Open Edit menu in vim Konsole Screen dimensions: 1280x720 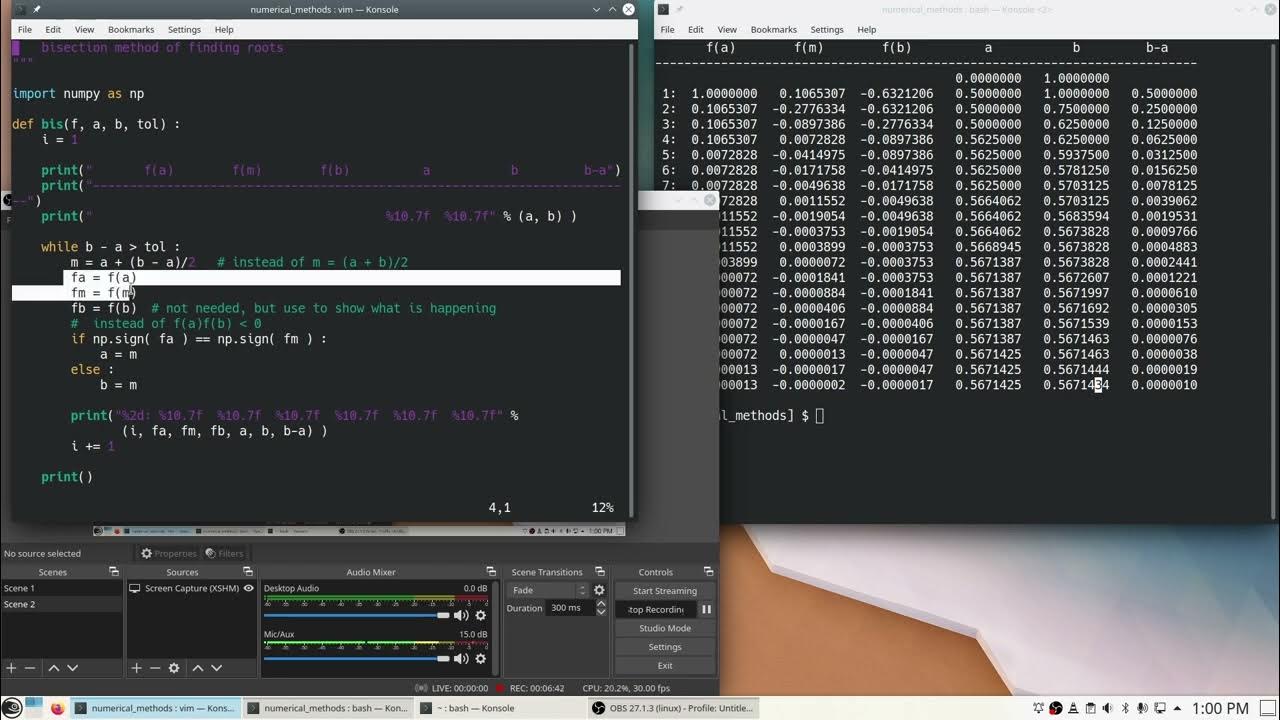(x=53, y=30)
